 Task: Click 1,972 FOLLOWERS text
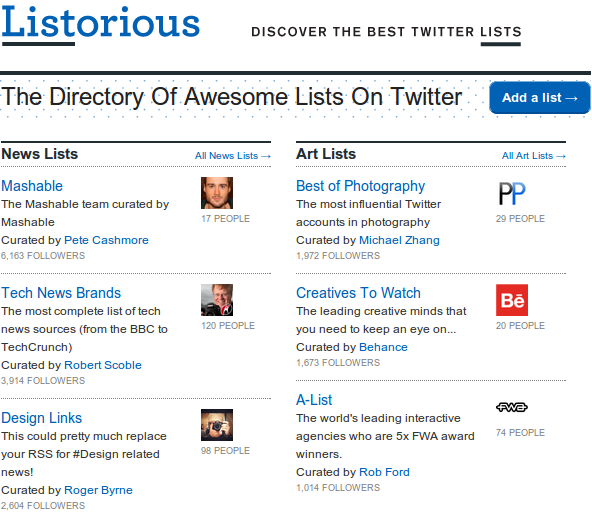338,256
